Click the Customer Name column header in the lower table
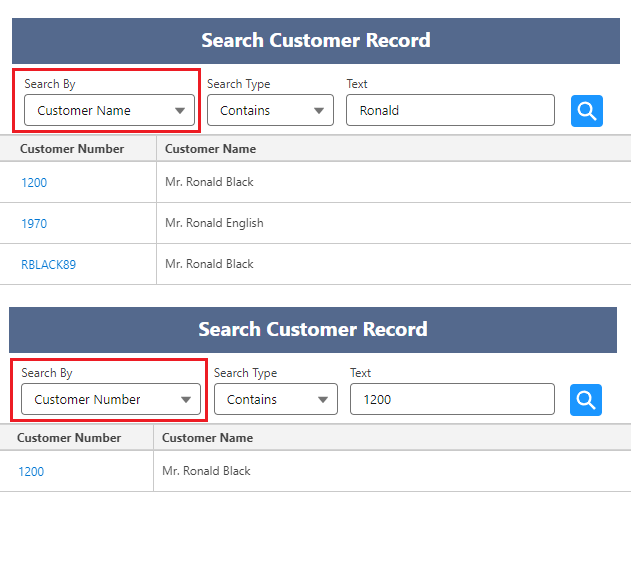 pyautogui.click(x=207, y=438)
